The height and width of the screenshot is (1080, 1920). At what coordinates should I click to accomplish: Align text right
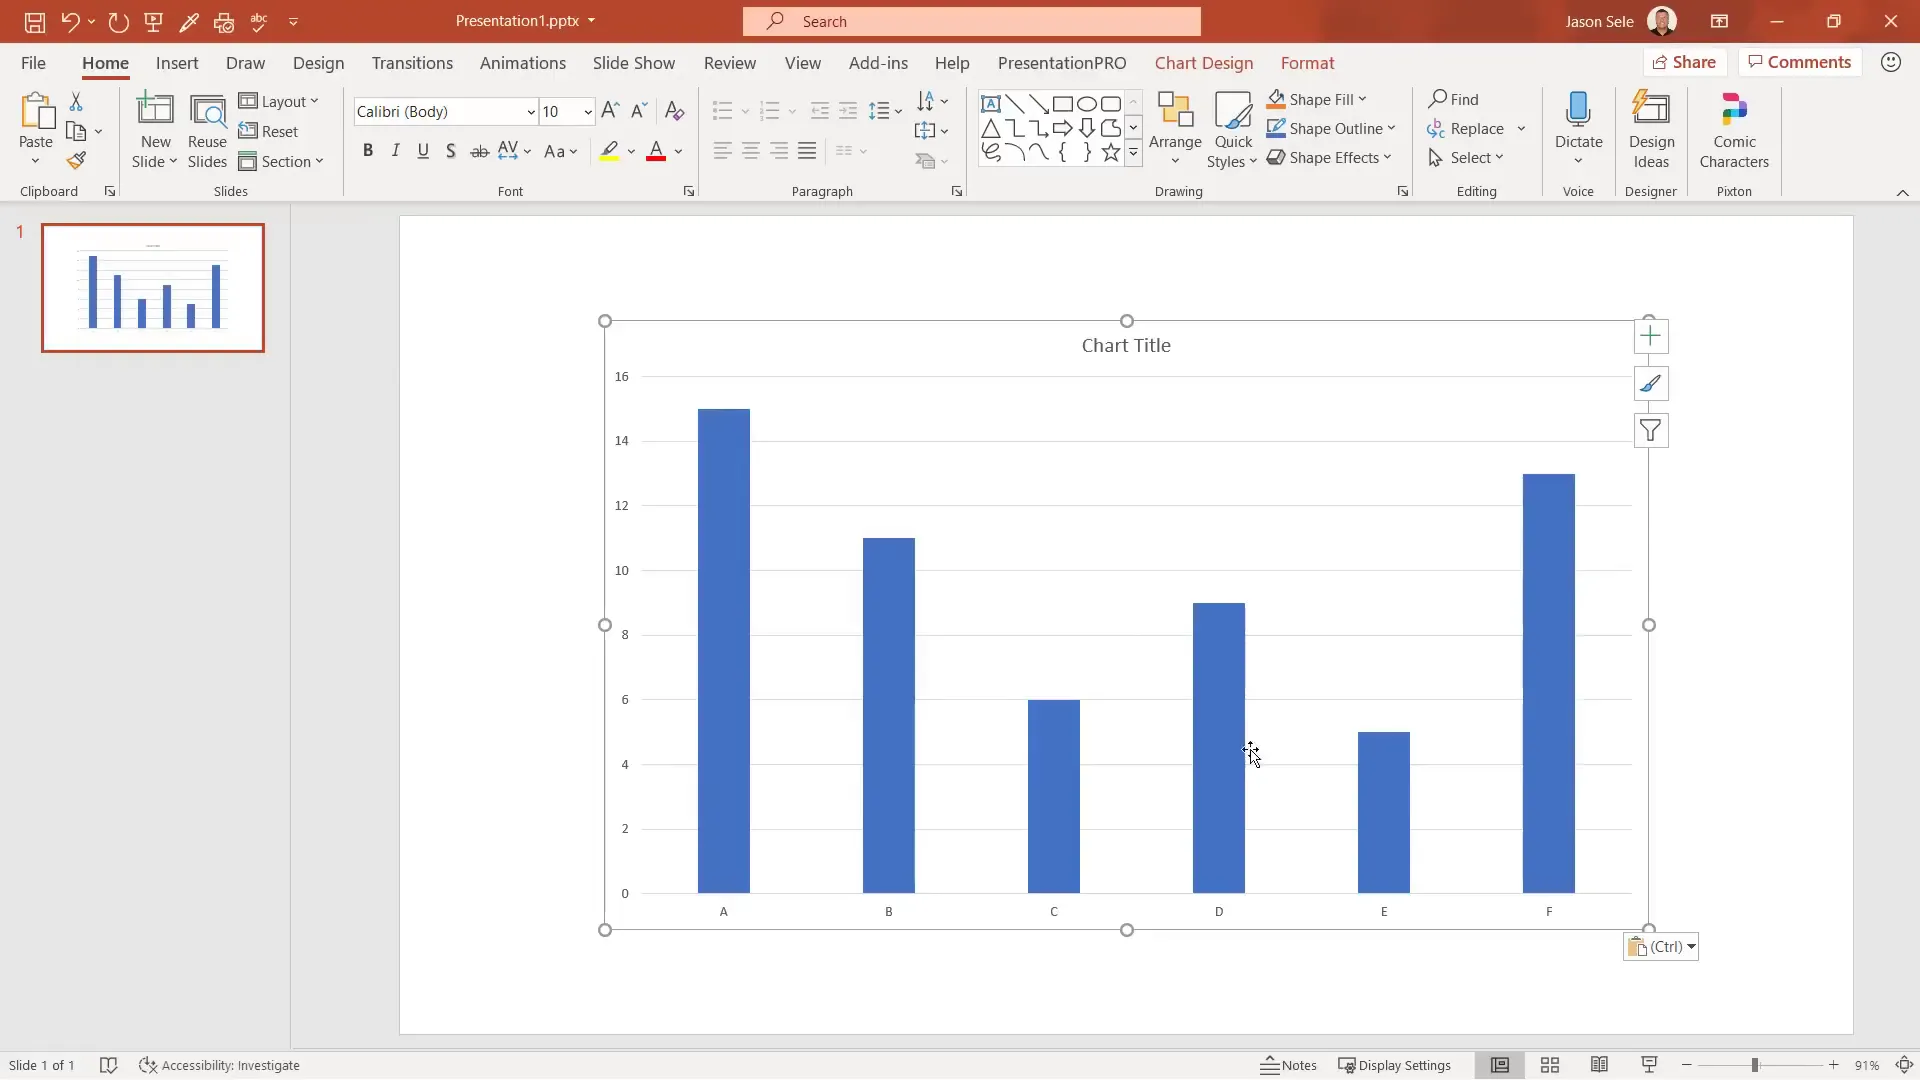[x=779, y=151]
